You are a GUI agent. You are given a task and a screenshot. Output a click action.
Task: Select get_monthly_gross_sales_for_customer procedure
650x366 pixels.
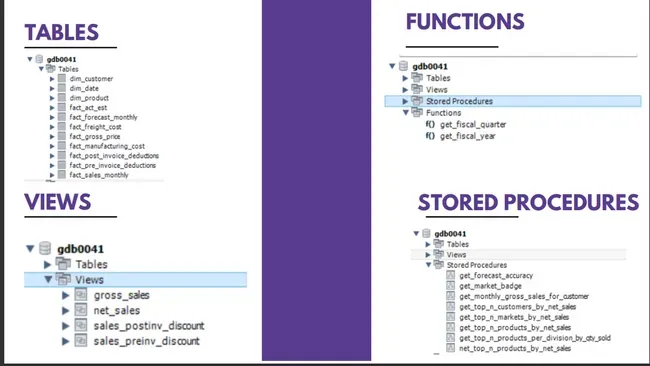tap(524, 296)
